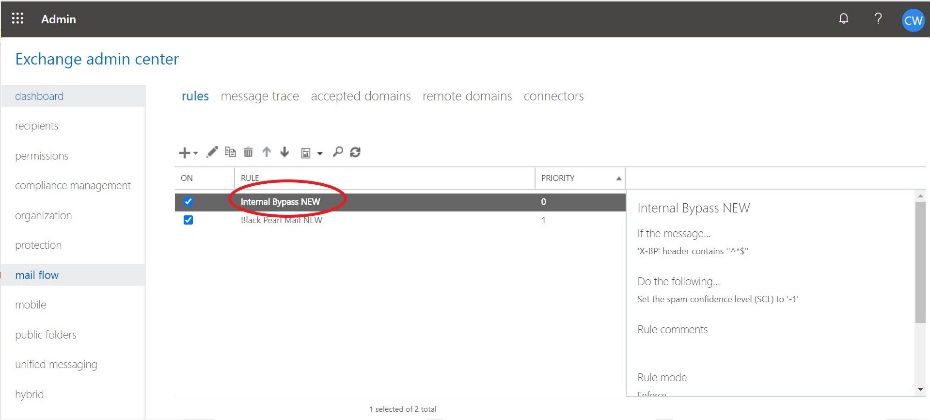
Task: Add a new rule with plus icon
Action: click(184, 152)
